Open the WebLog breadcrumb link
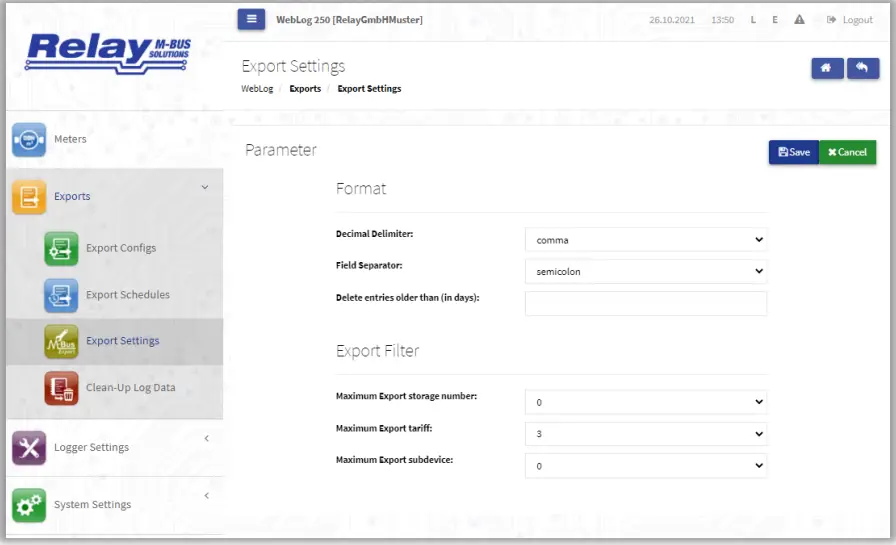The height and width of the screenshot is (545, 896). pyautogui.click(x=257, y=89)
